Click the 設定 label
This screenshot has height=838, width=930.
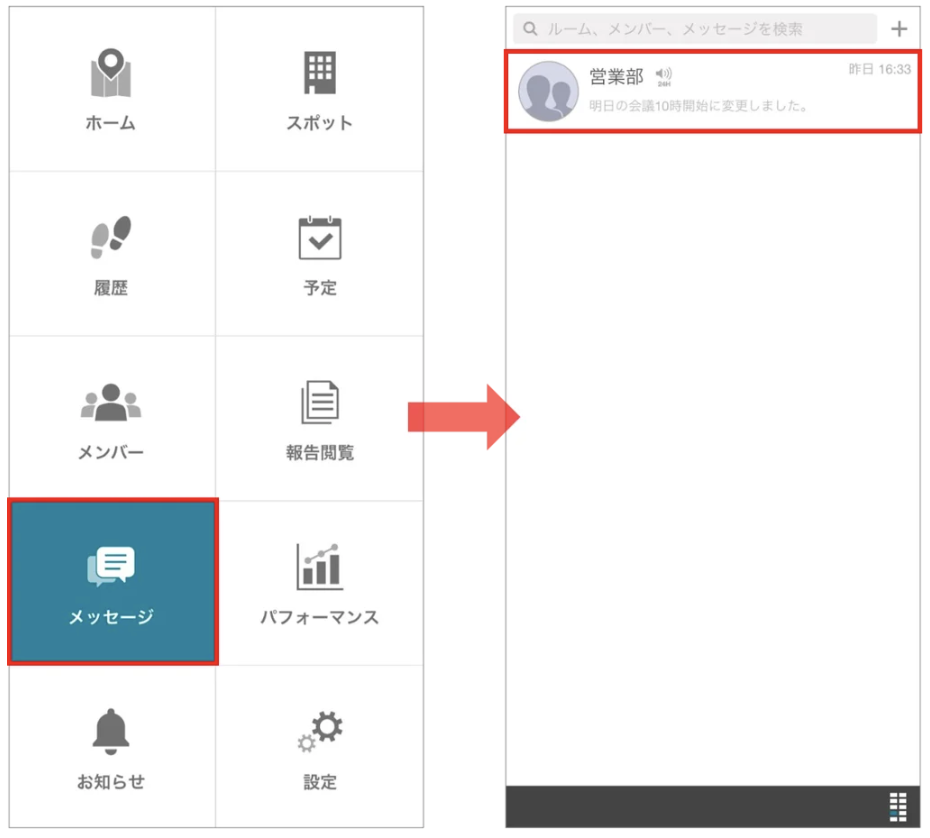click(320, 782)
